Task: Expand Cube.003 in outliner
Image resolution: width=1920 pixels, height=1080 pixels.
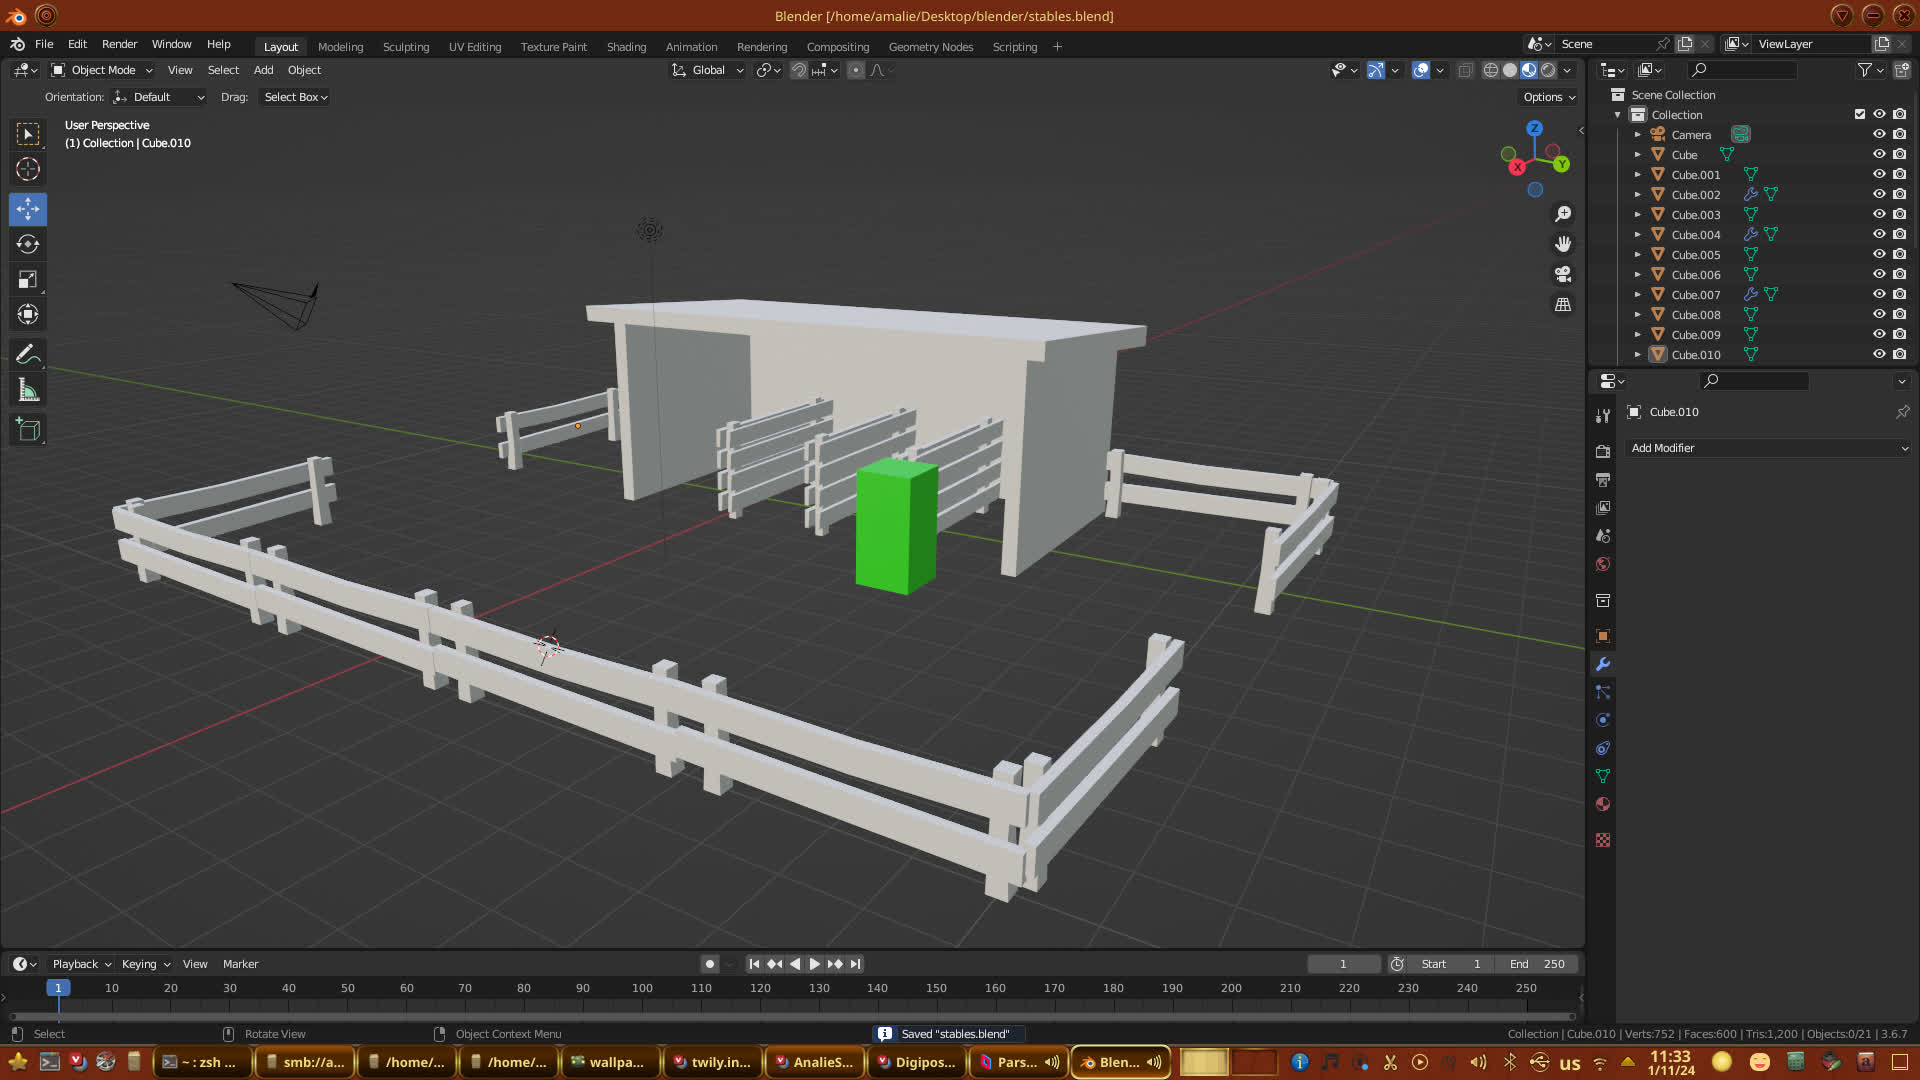Action: [1638, 214]
